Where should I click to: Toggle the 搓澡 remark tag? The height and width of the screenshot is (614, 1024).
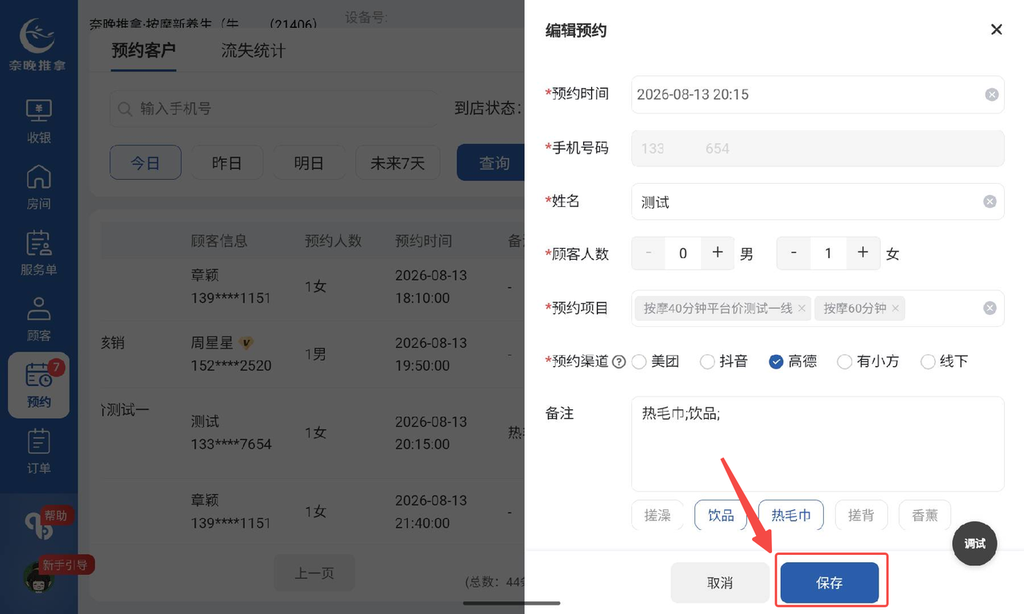[657, 515]
